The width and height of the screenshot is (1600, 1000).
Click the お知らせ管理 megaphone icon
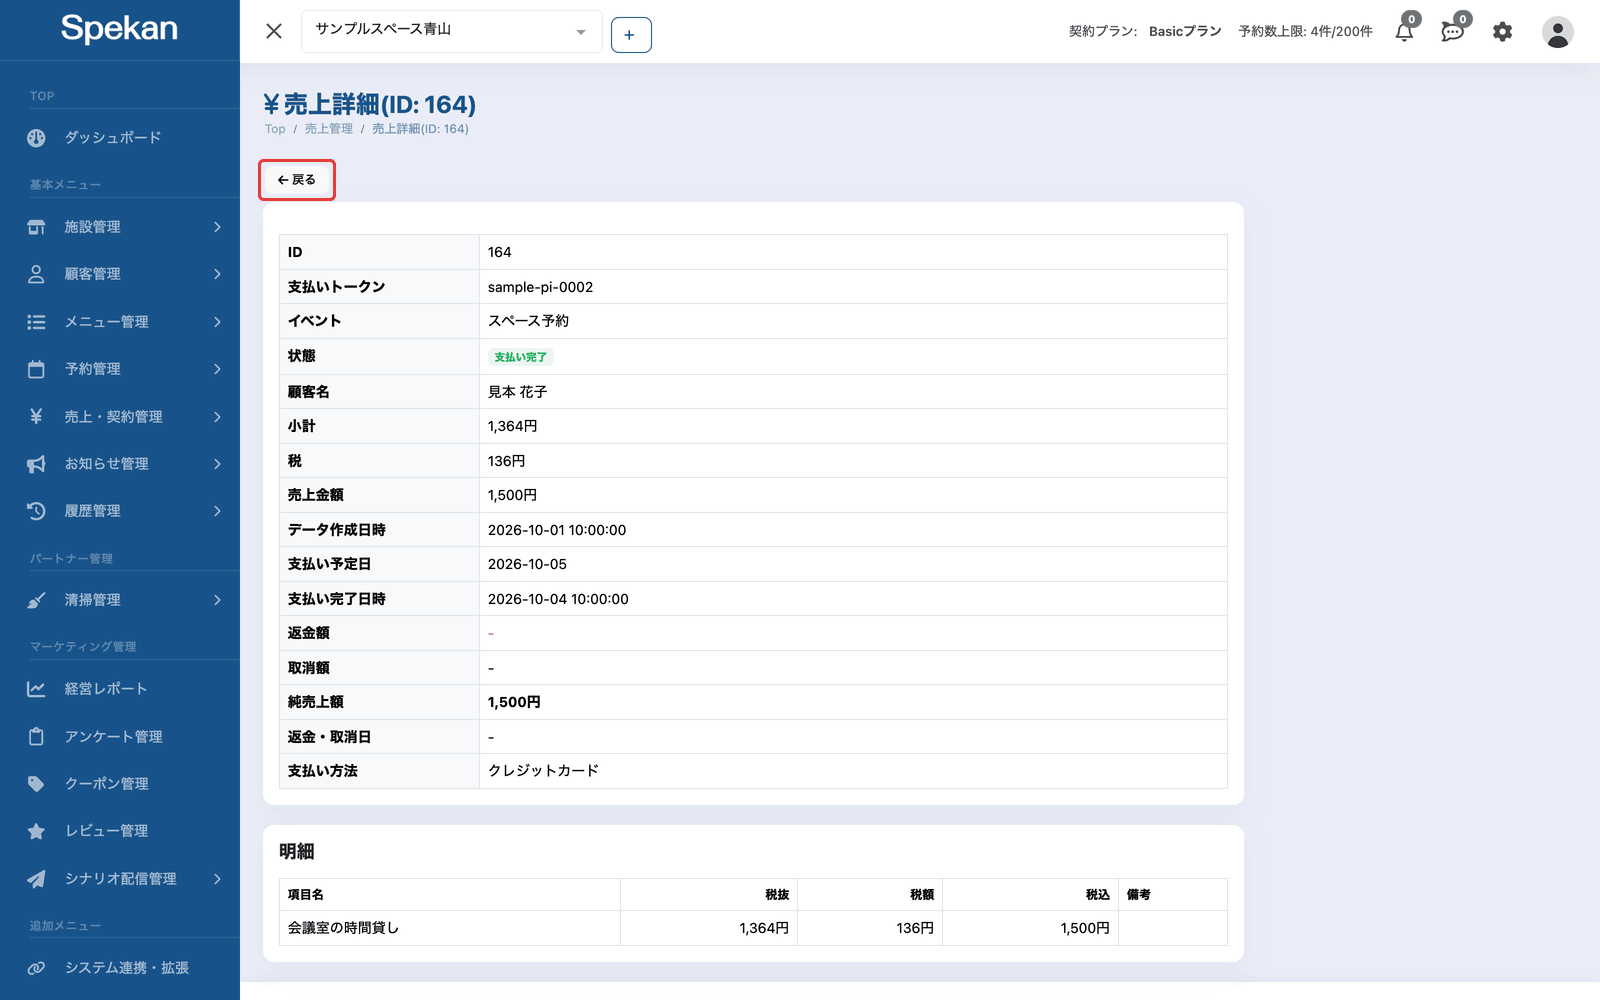pyautogui.click(x=36, y=464)
